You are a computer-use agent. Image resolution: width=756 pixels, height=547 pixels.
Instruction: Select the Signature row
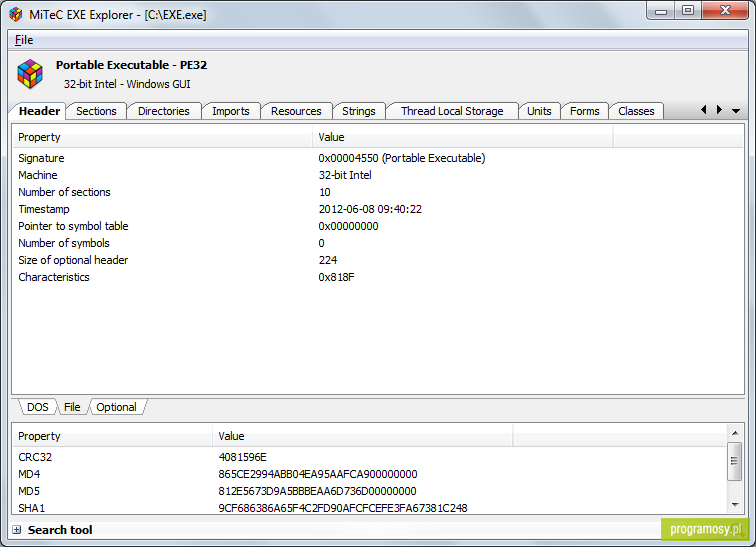click(378, 158)
